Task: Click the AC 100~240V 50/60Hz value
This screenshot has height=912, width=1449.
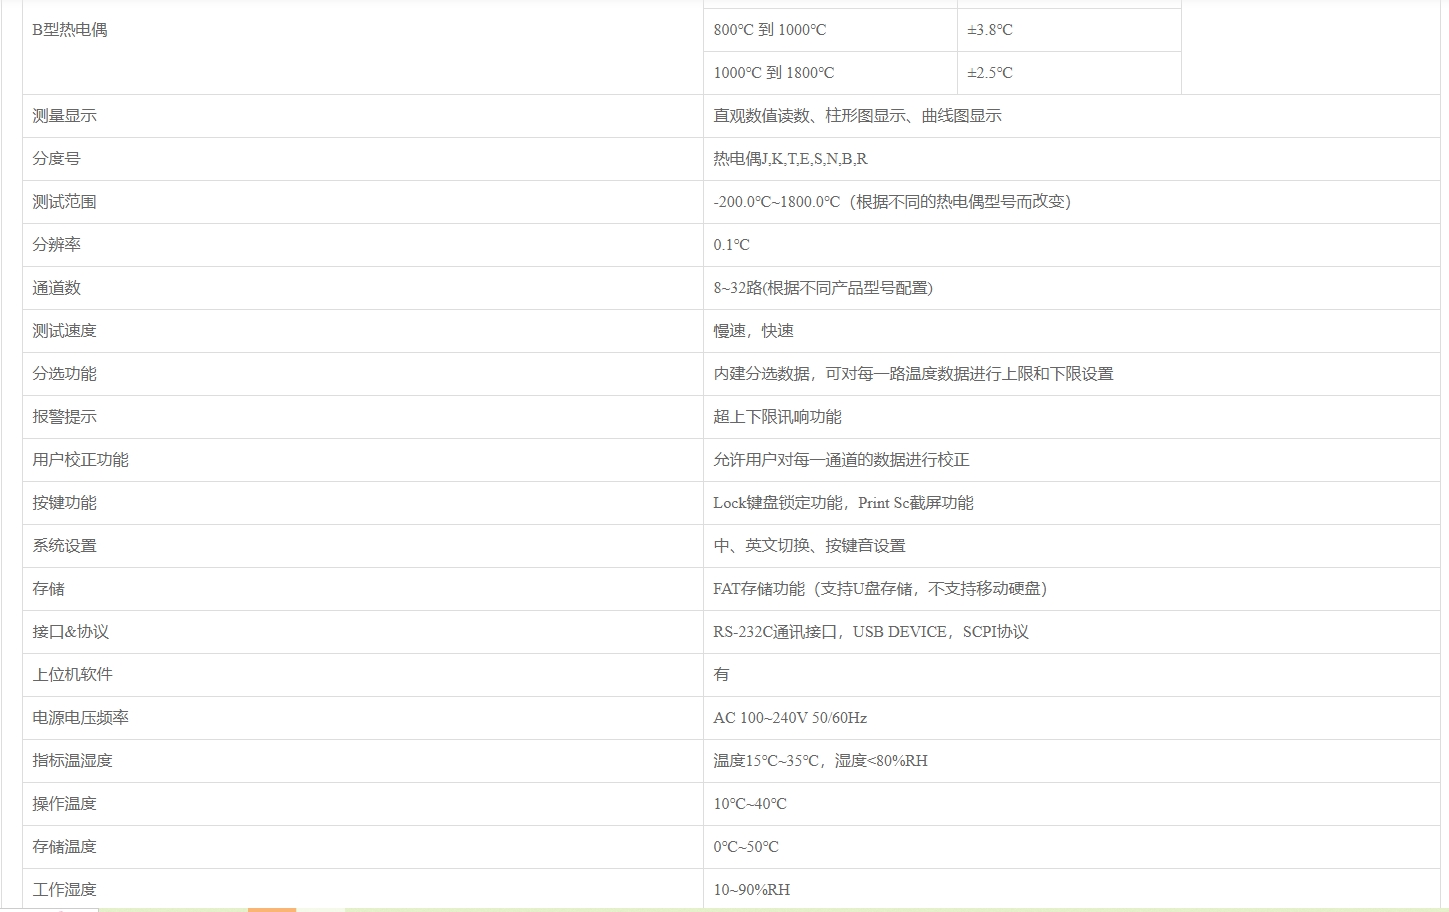Action: click(x=790, y=718)
